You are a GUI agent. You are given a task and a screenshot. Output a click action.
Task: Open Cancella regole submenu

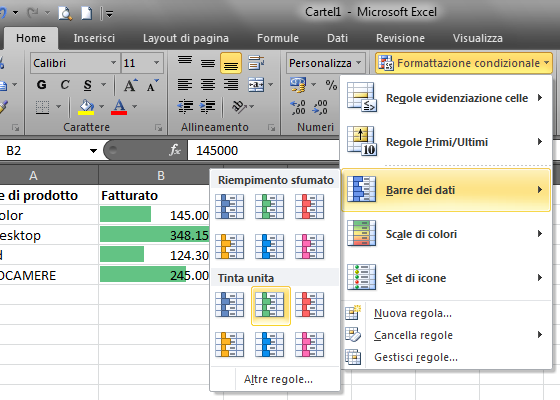tap(446, 335)
